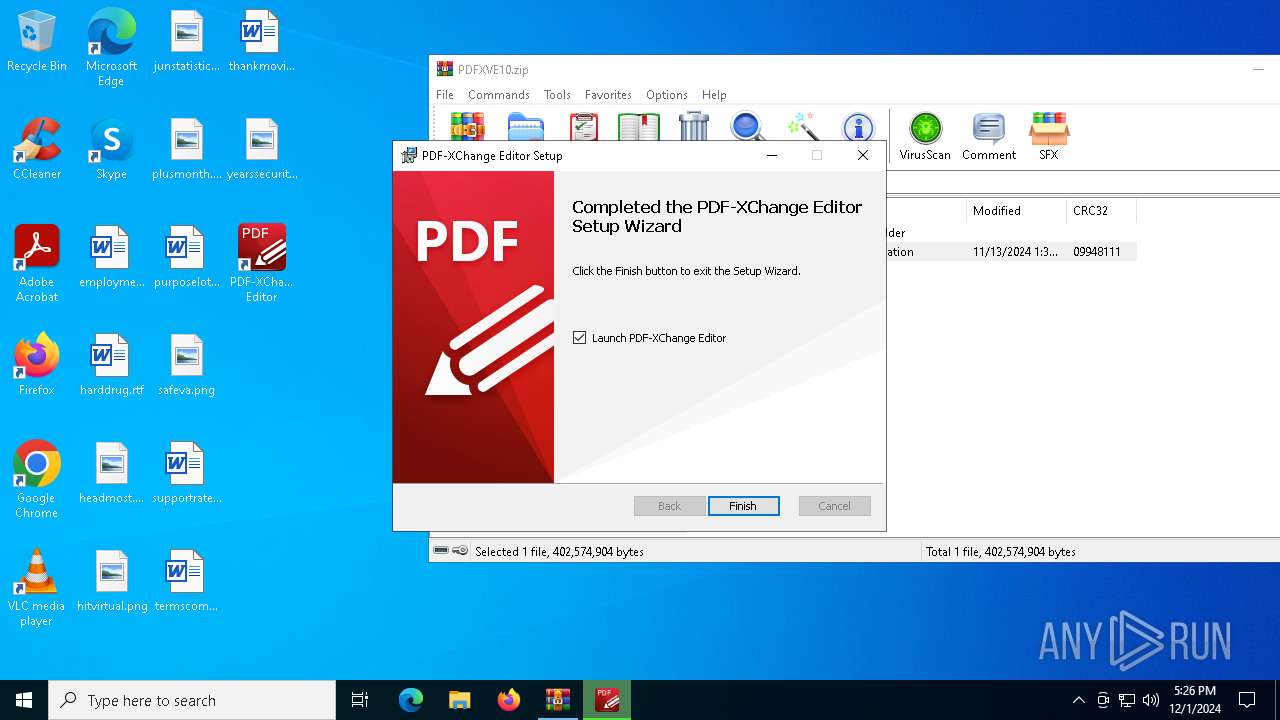This screenshot has width=1280, height=720.
Task: Select the Google Chrome desktop shortcut
Action: (x=37, y=480)
